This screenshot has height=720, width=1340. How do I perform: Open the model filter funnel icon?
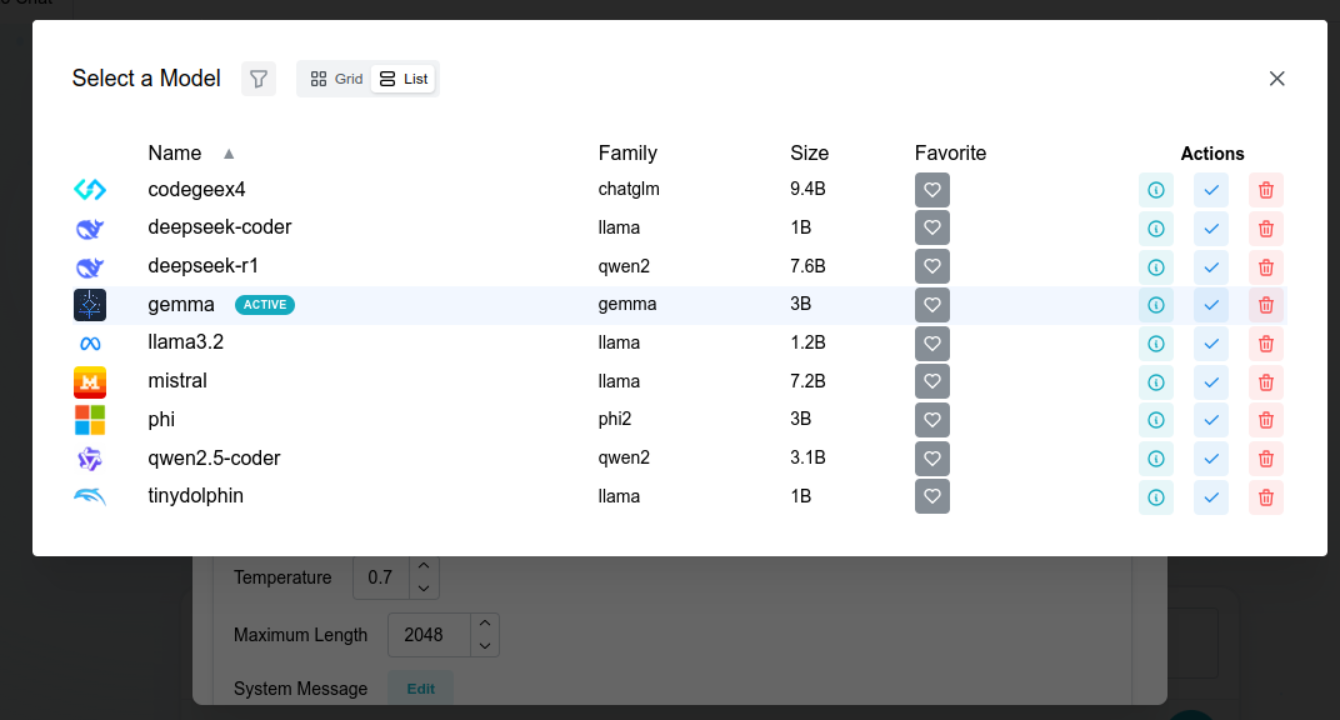pyautogui.click(x=259, y=79)
